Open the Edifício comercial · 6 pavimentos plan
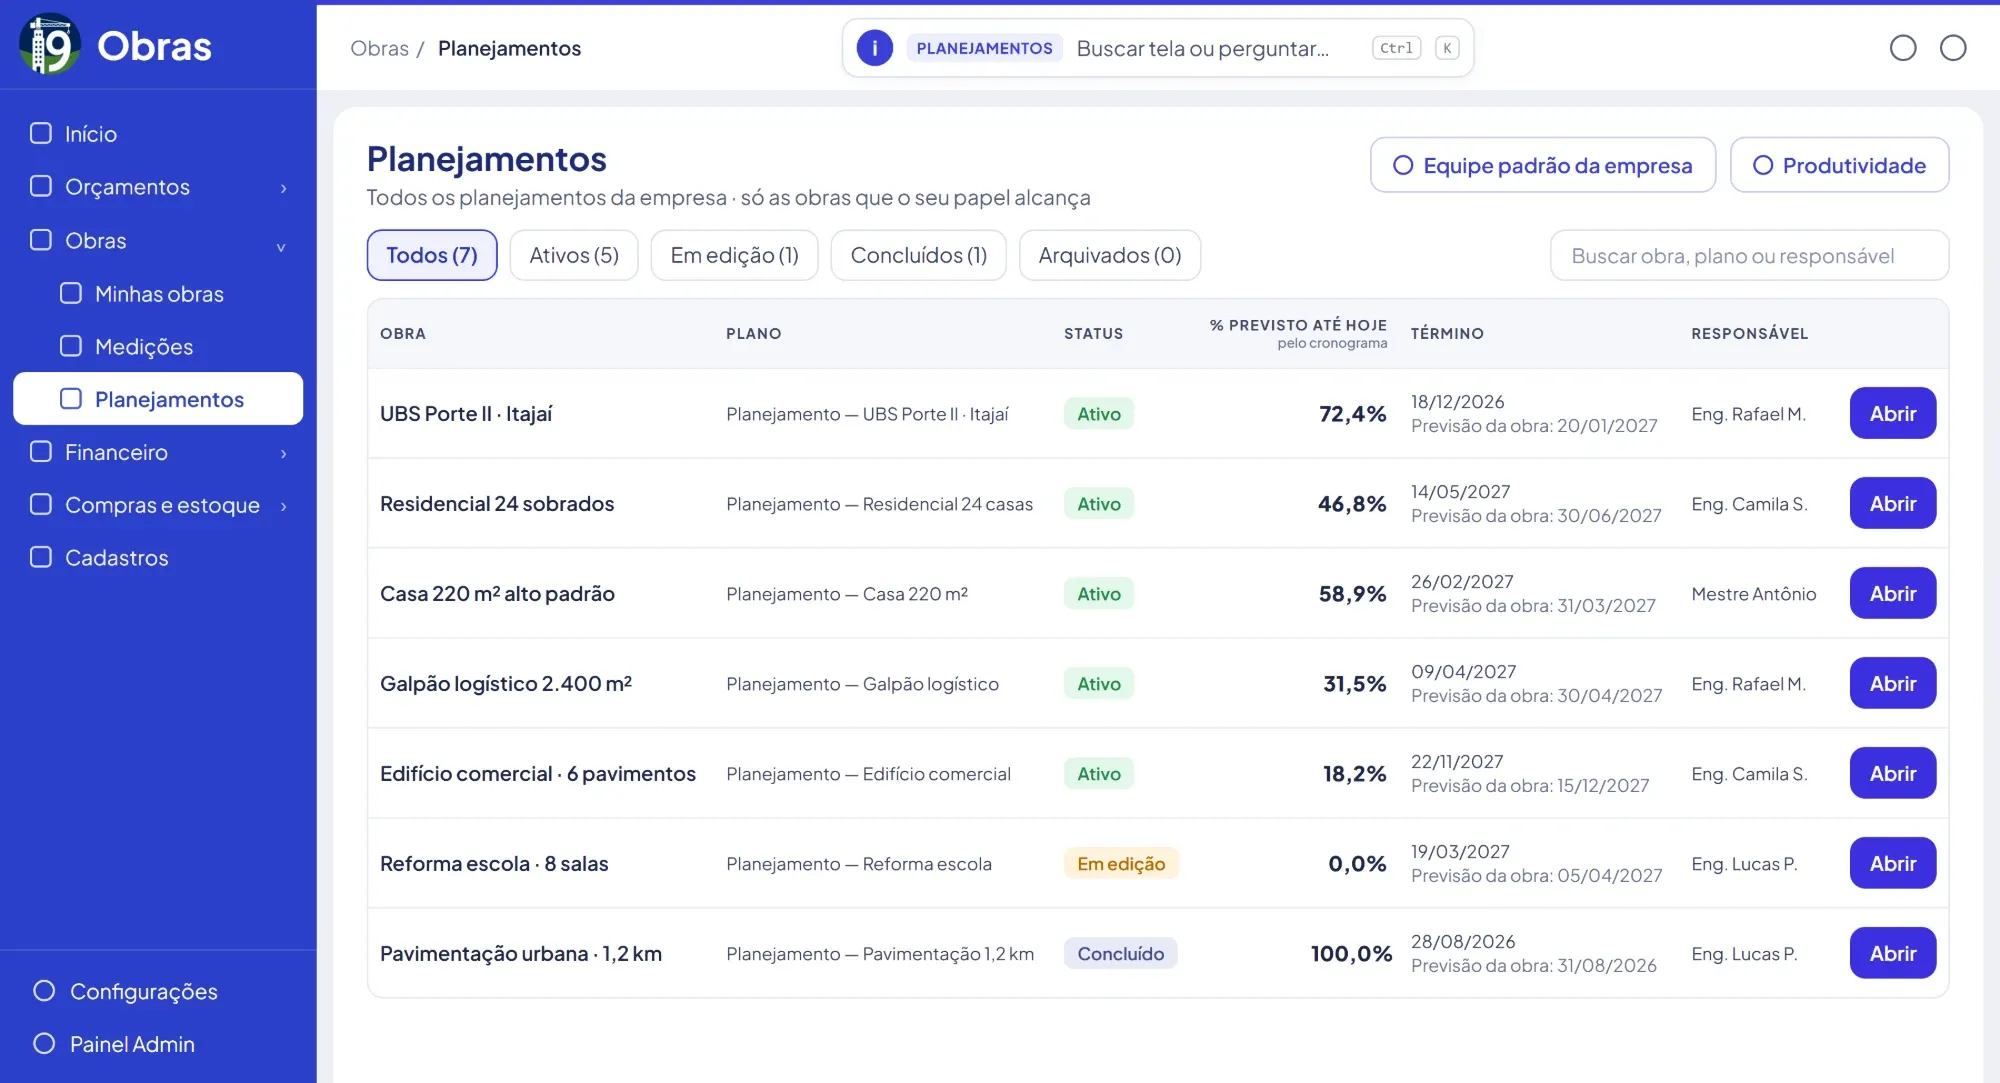 pyautogui.click(x=1892, y=773)
